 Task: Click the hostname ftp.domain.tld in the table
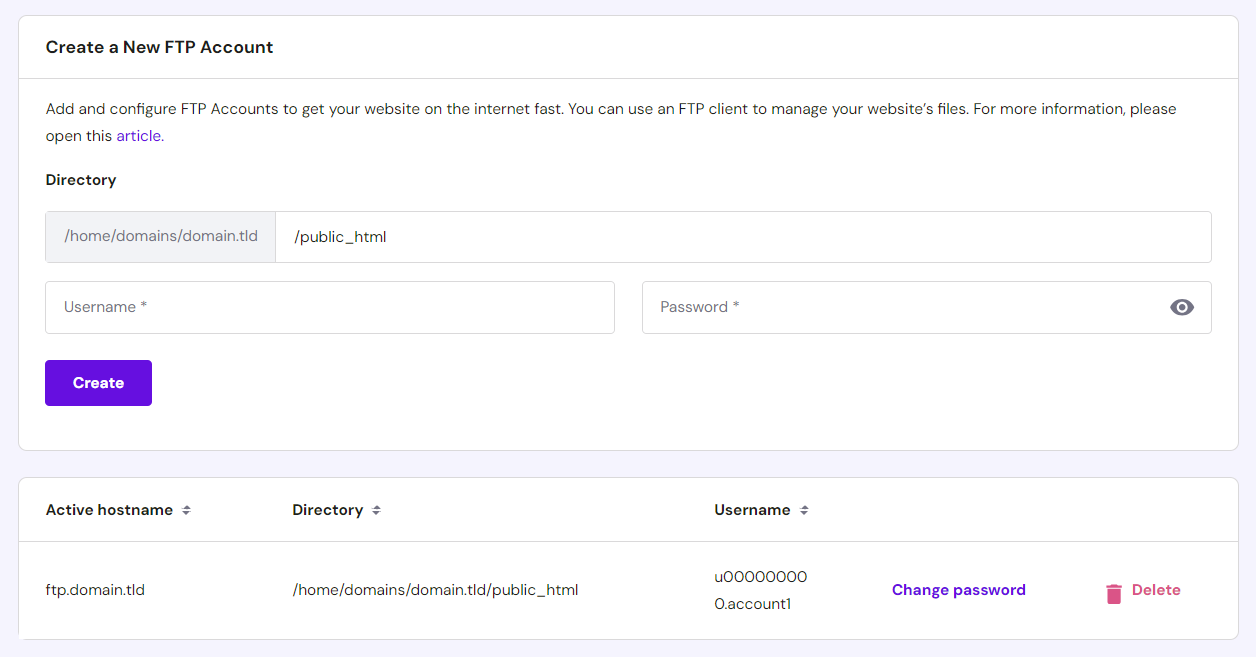pos(94,590)
